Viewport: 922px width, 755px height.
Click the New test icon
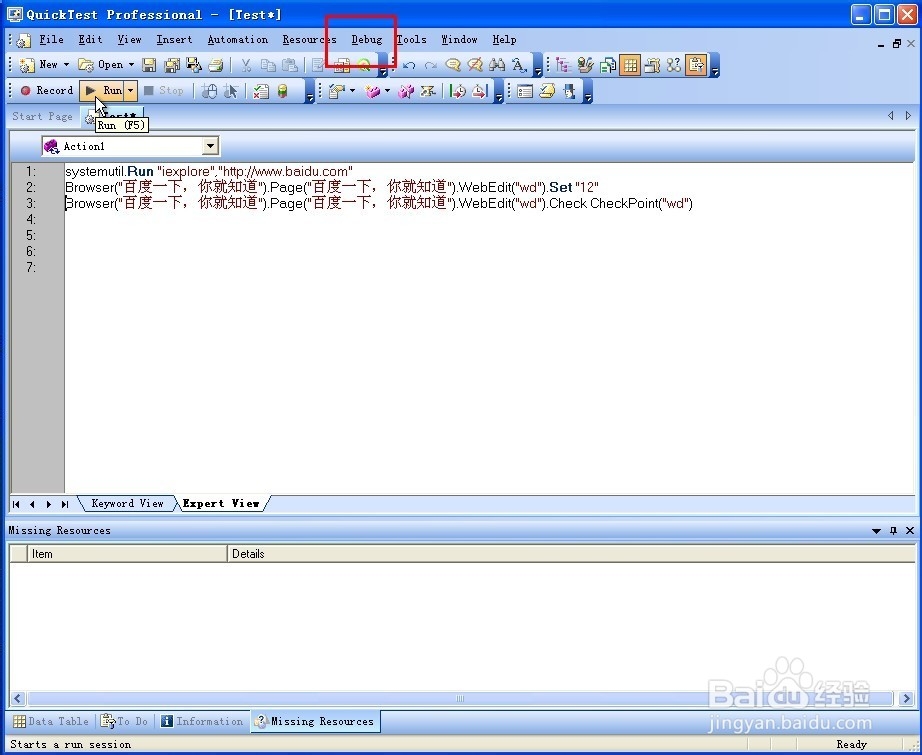coord(27,65)
